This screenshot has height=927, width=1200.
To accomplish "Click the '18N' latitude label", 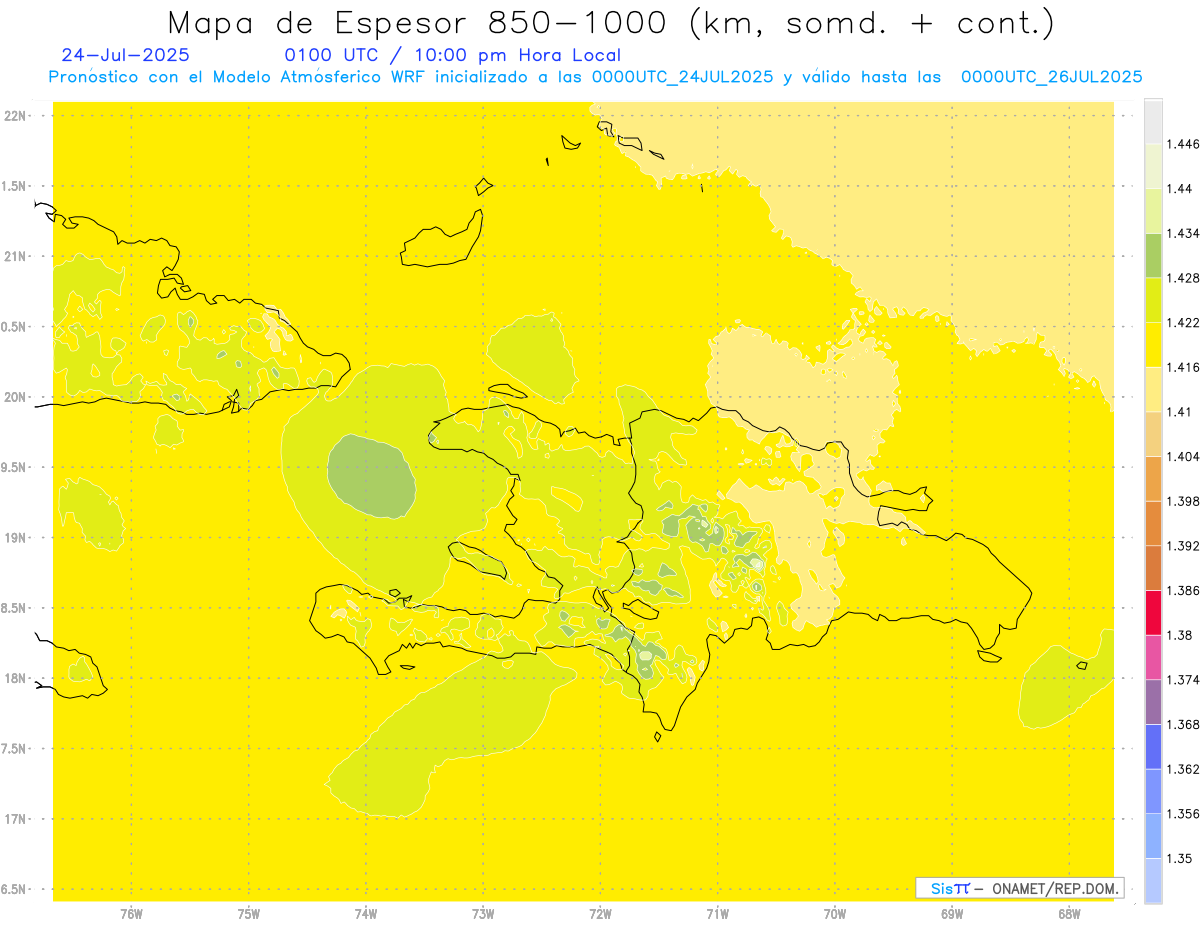I will coord(16,678).
